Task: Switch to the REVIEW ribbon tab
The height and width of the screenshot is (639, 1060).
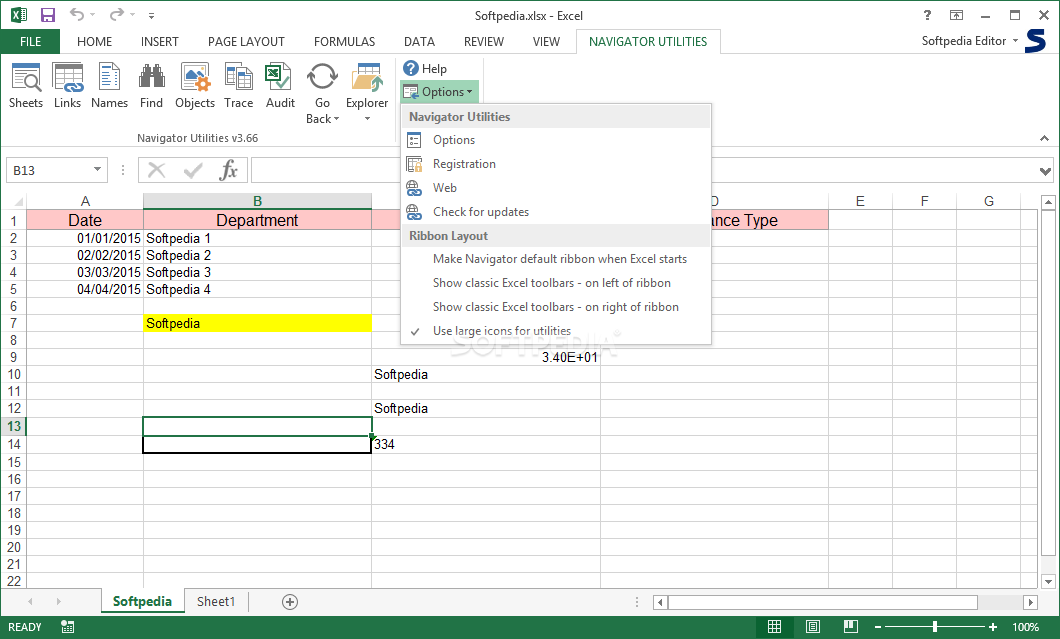Action: click(483, 41)
